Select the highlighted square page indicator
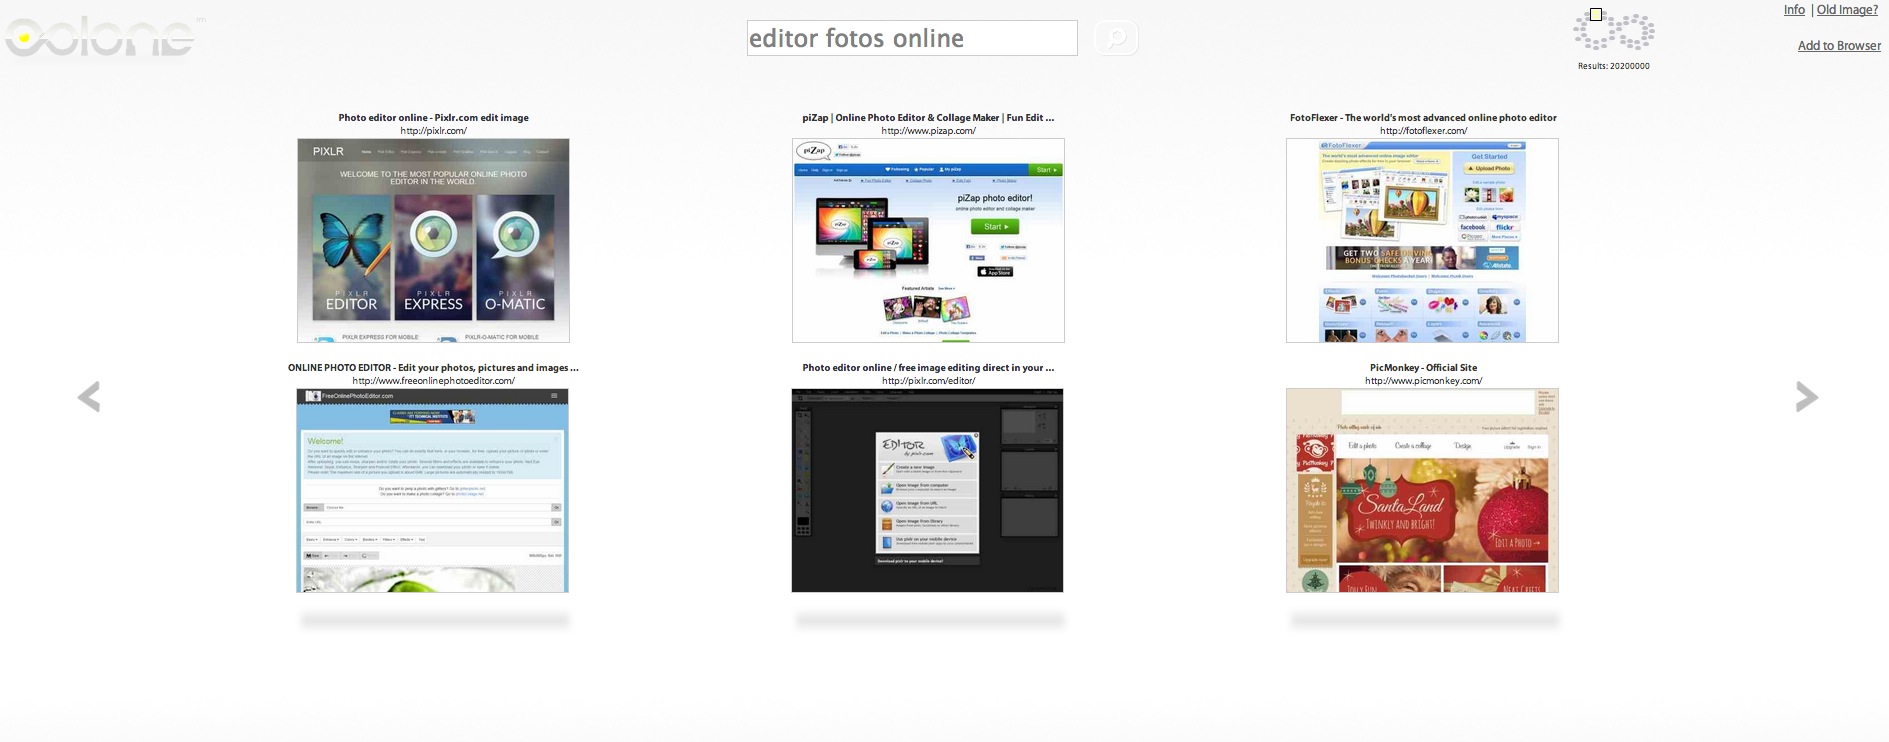The width and height of the screenshot is (1889, 742). (x=1596, y=14)
